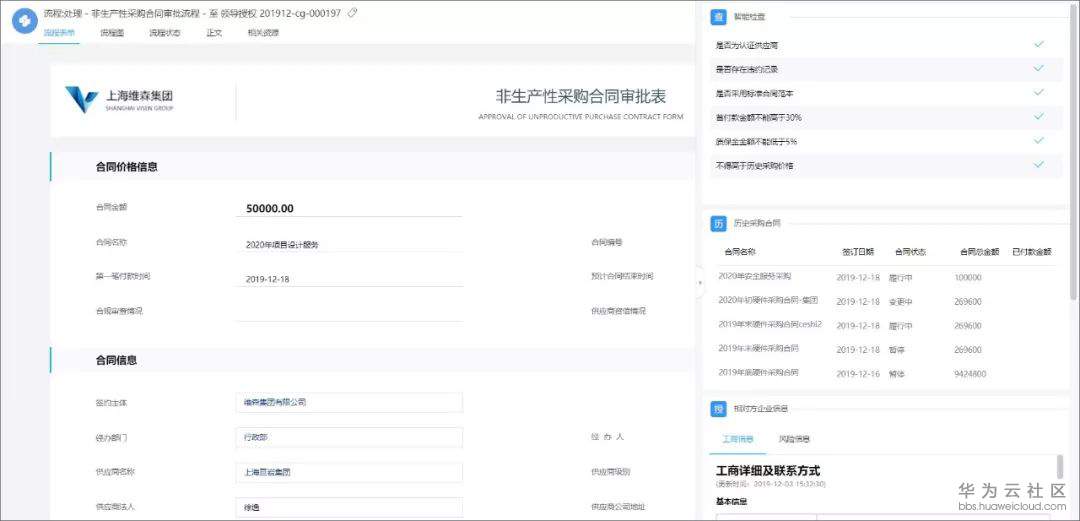Click the blue round app logo icon
The image size is (1080, 521).
point(25,21)
